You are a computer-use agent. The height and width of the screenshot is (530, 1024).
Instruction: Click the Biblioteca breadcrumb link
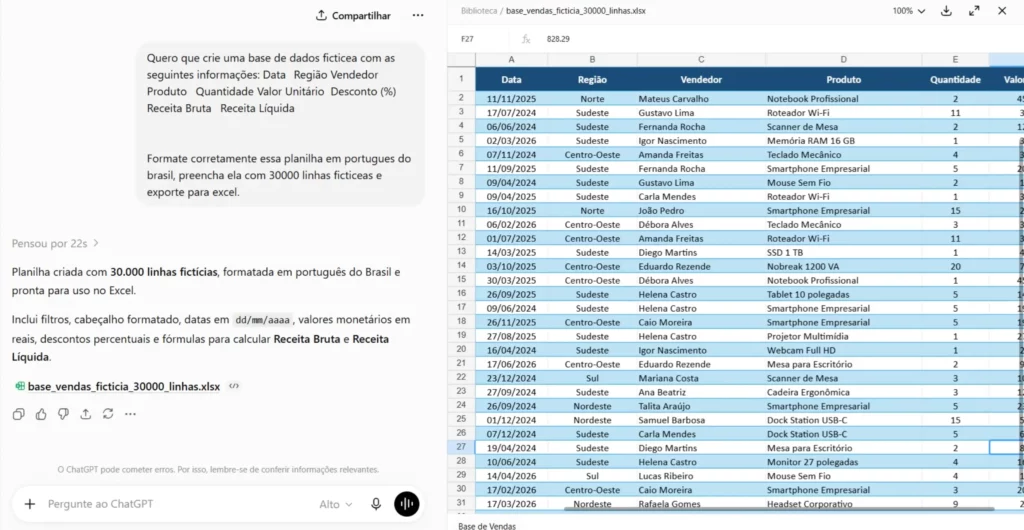[477, 11]
